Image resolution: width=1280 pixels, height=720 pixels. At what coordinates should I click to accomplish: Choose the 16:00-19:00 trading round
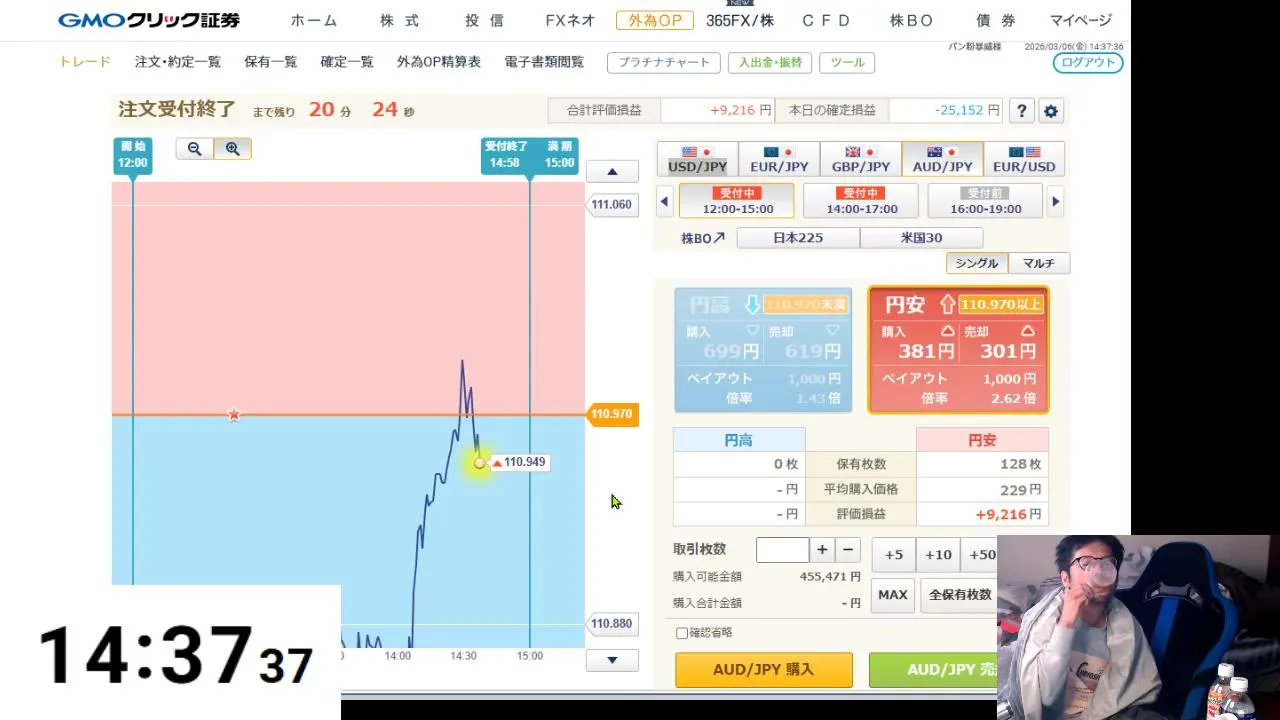click(x=986, y=201)
